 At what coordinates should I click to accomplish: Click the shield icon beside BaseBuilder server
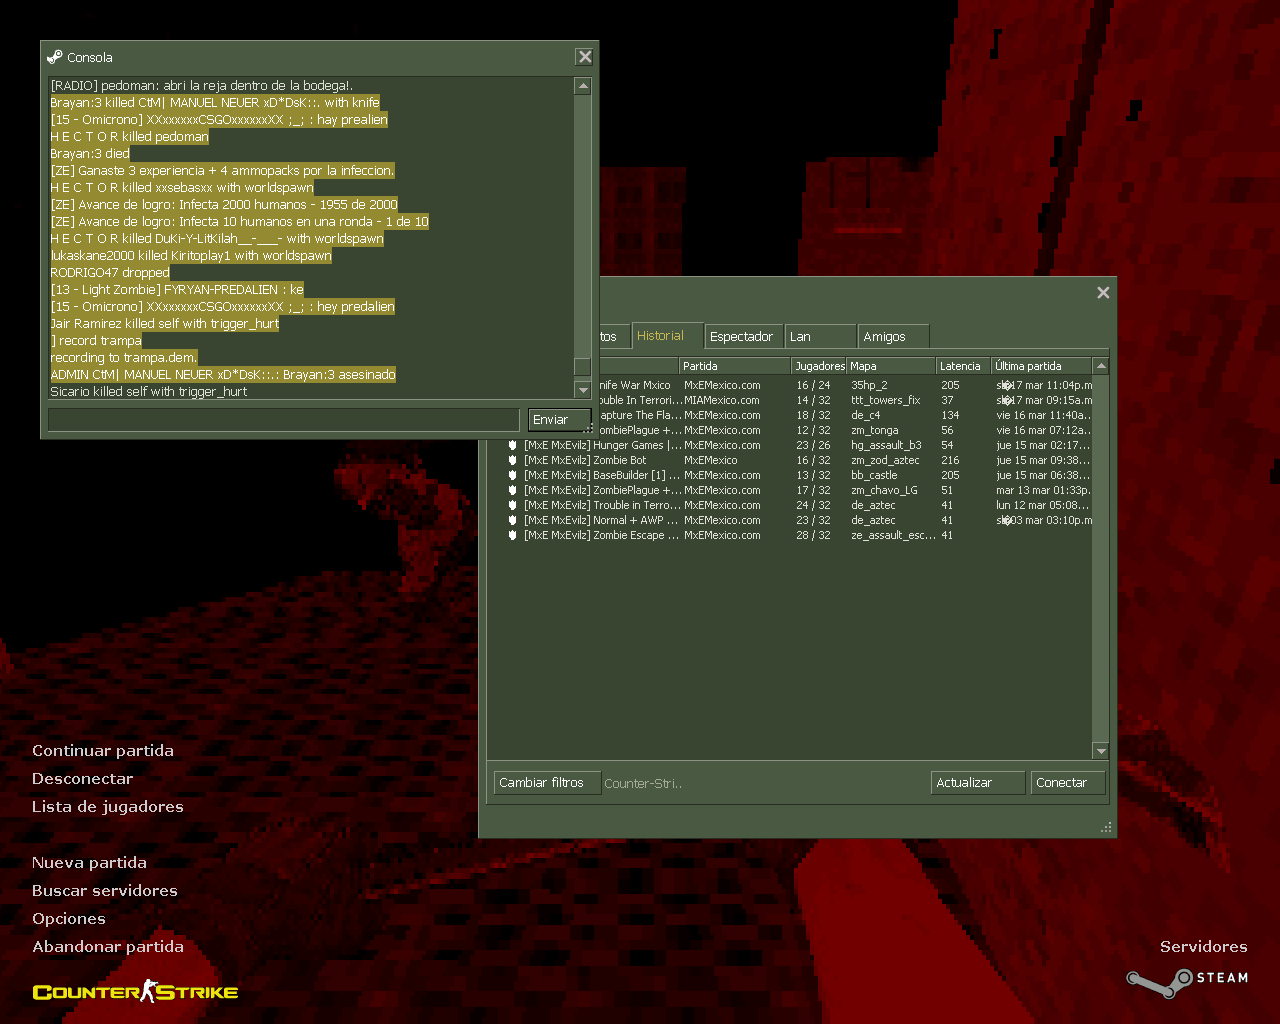pos(512,475)
